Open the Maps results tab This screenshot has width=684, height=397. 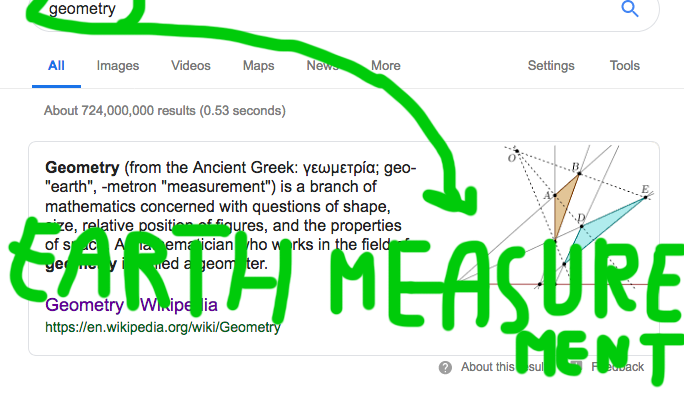[x=258, y=65]
